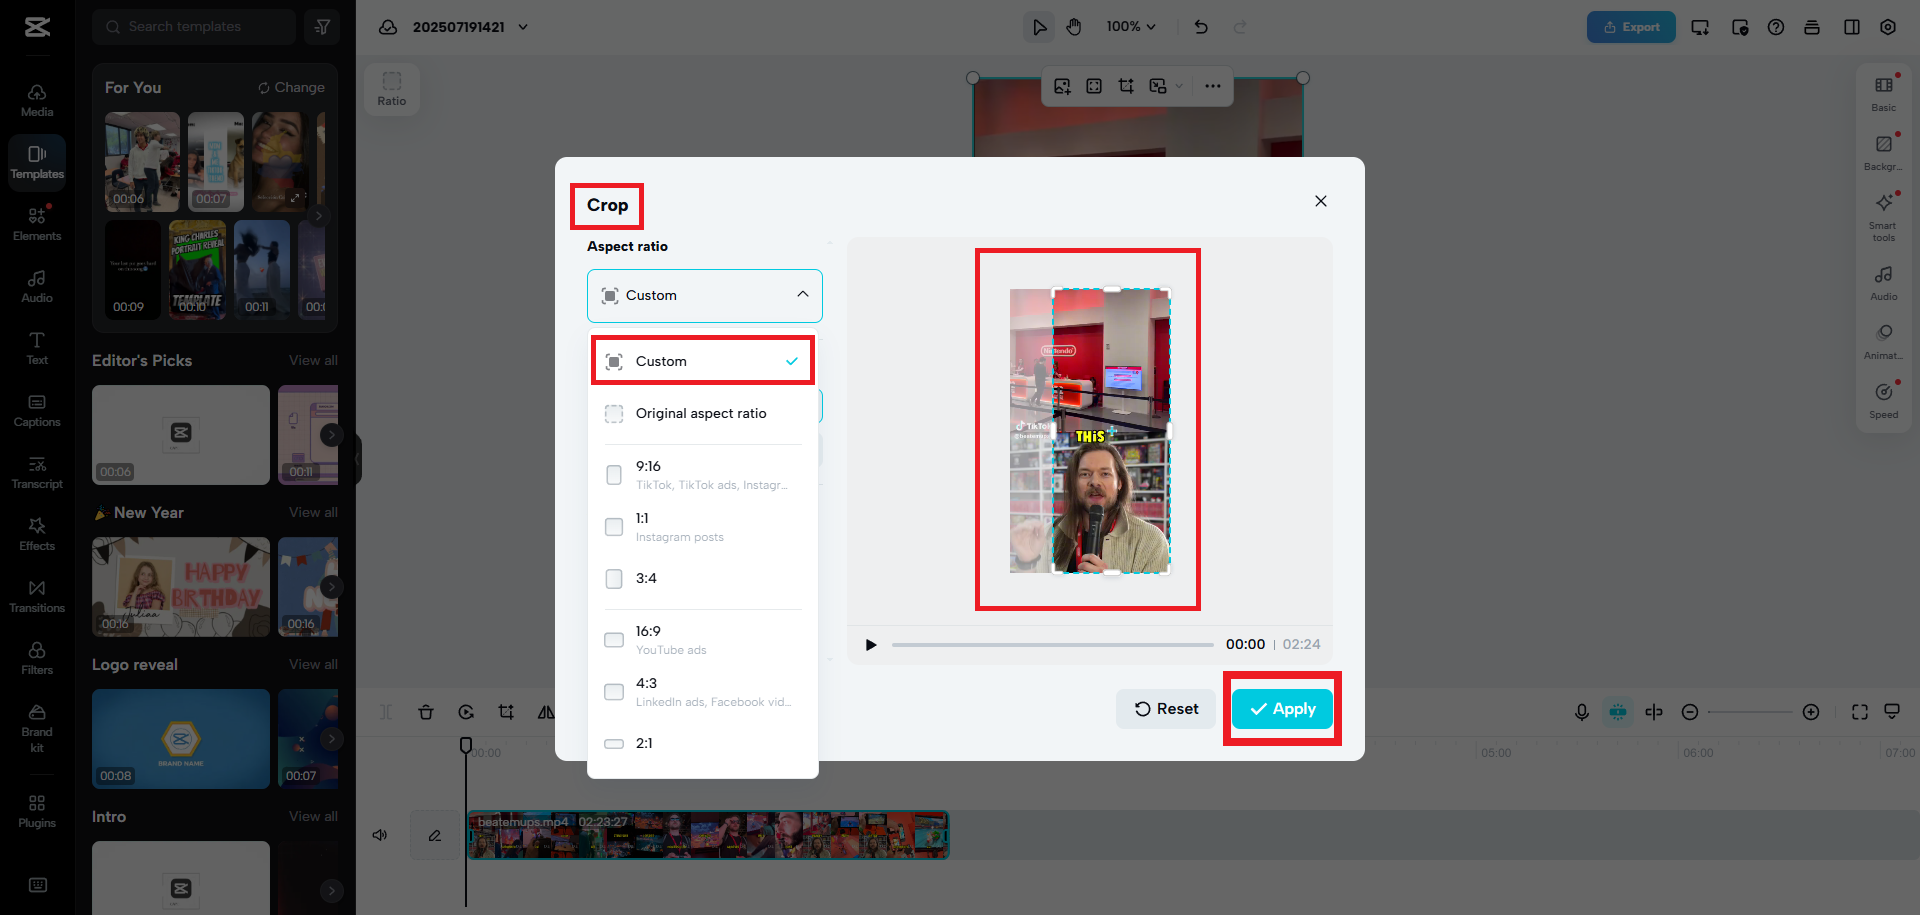Enable the 9:16 TikTok aspect ratio checkbox
This screenshot has width=1920, height=915.
[x=613, y=475]
